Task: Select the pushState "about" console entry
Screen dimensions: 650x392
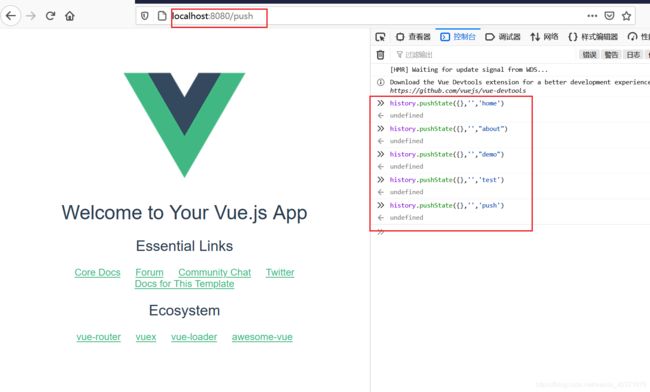Action: click(449, 129)
